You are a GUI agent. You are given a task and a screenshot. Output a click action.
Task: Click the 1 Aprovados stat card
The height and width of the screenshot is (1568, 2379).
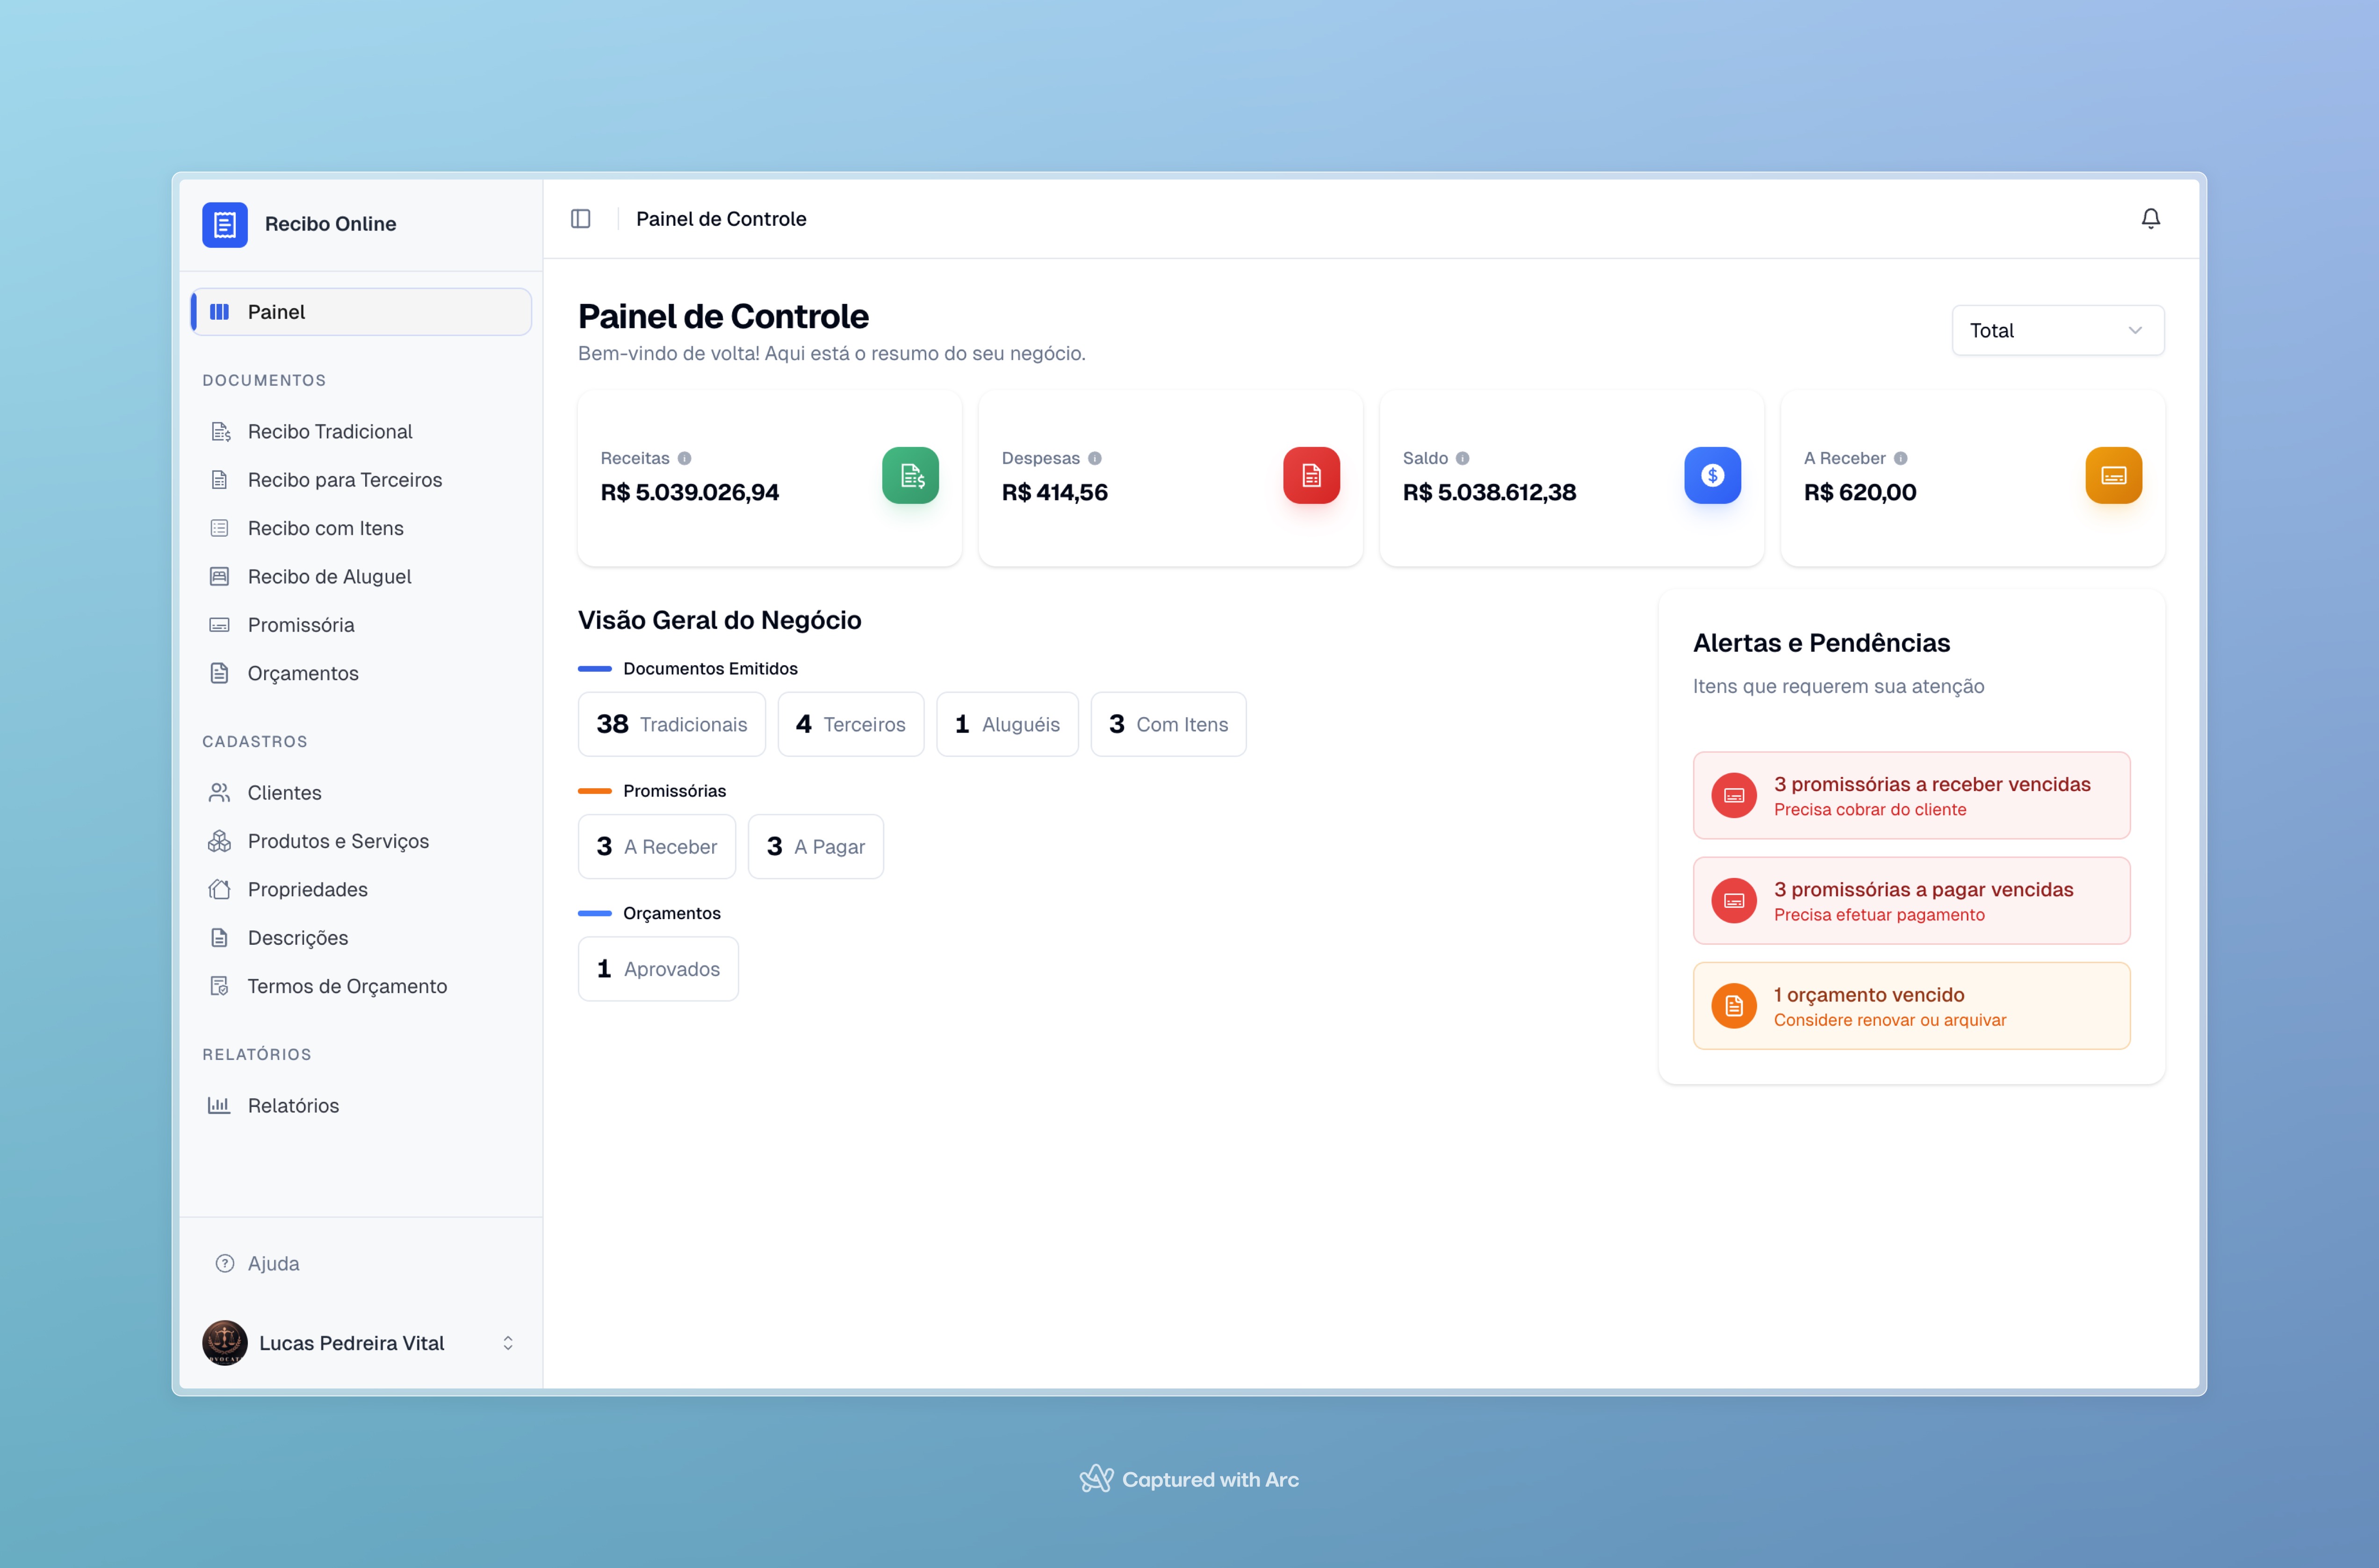click(658, 968)
